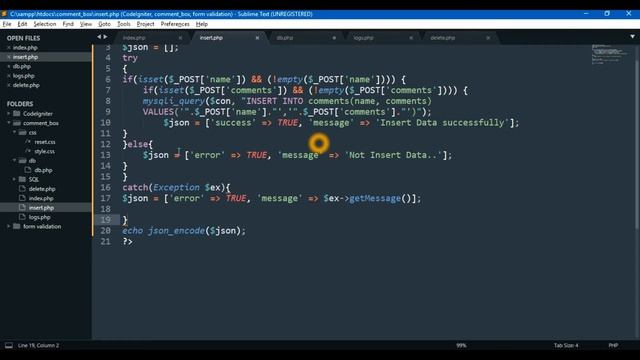Close the insert.php tab

click(257, 38)
